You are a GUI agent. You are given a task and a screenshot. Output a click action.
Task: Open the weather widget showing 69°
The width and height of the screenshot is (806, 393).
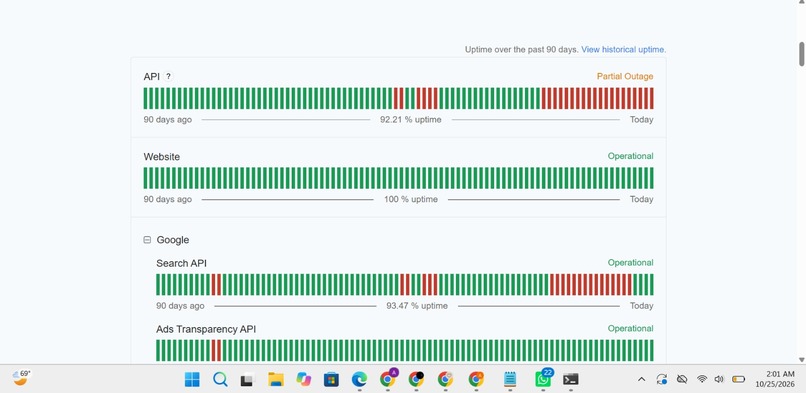pos(22,378)
